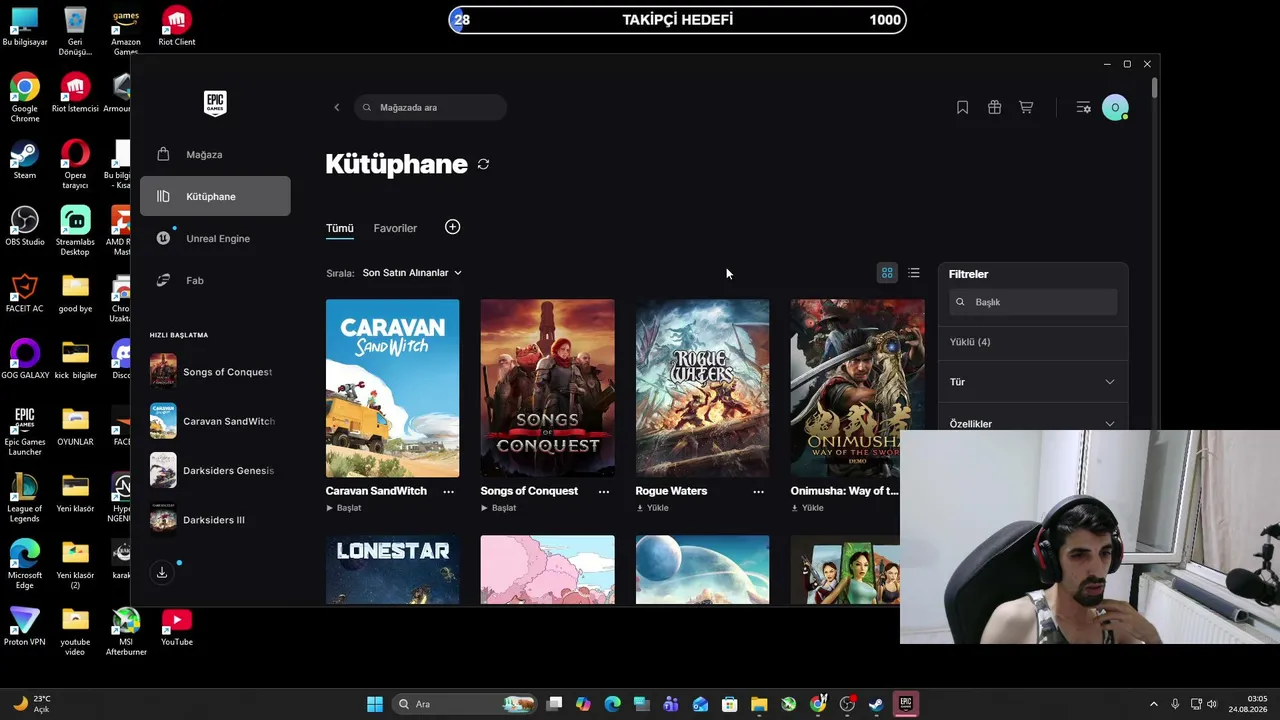Expand the Özellikler filter section
Image resolution: width=1280 pixels, height=720 pixels.
1032,424
